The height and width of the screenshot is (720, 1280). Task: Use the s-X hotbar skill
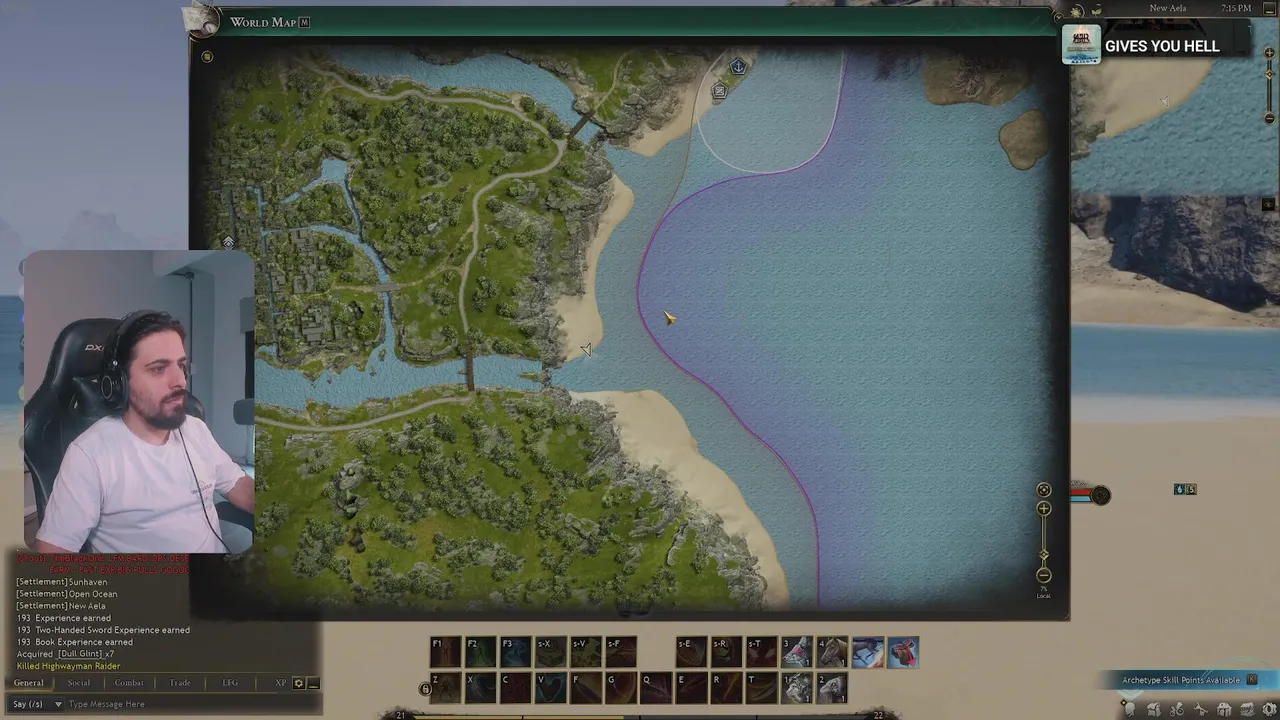550,652
